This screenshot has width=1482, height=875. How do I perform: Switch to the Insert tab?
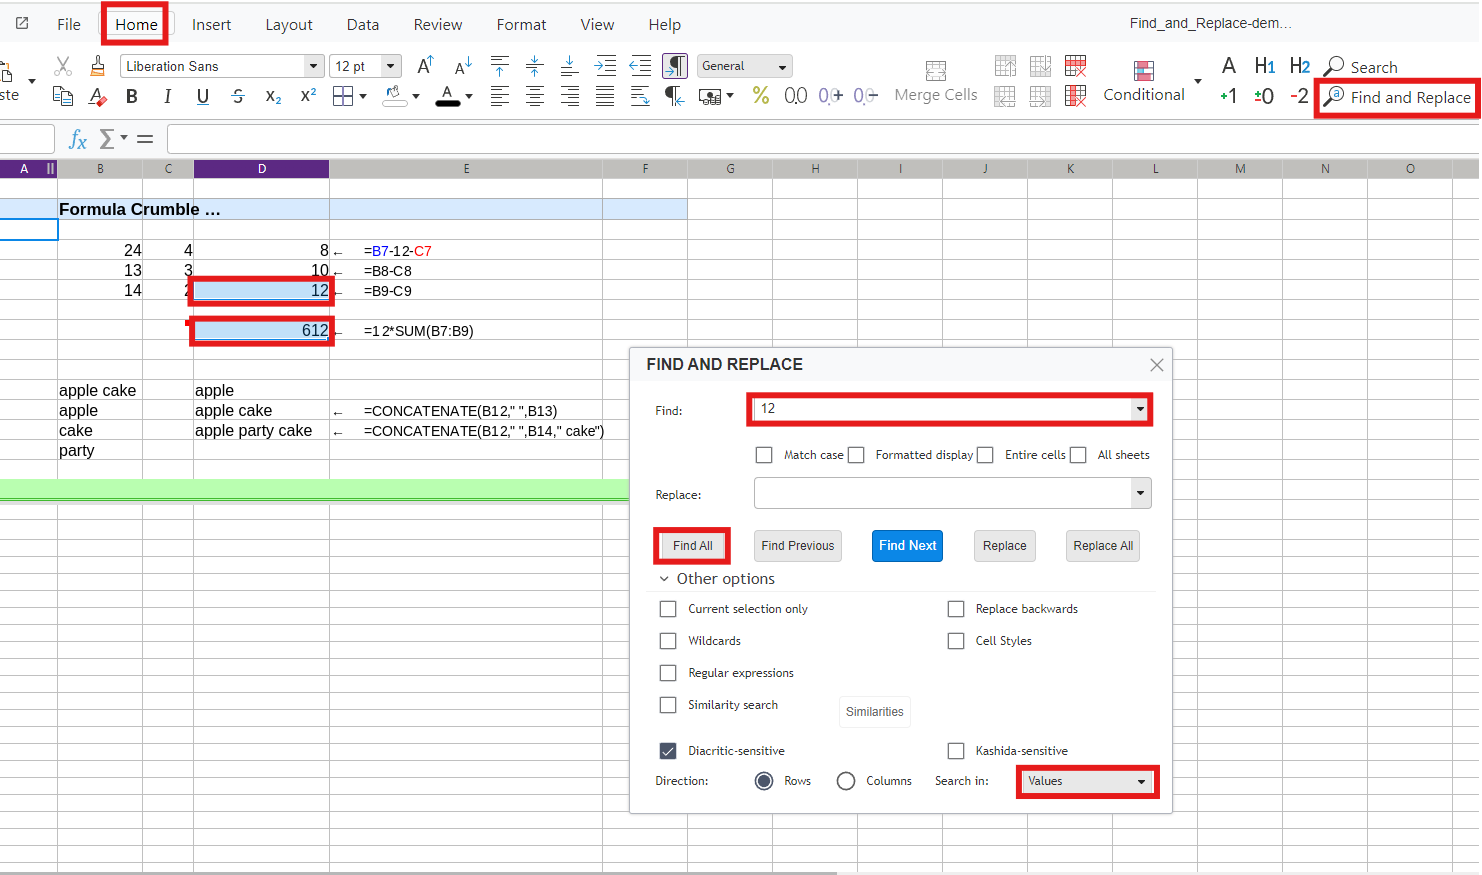(x=211, y=24)
